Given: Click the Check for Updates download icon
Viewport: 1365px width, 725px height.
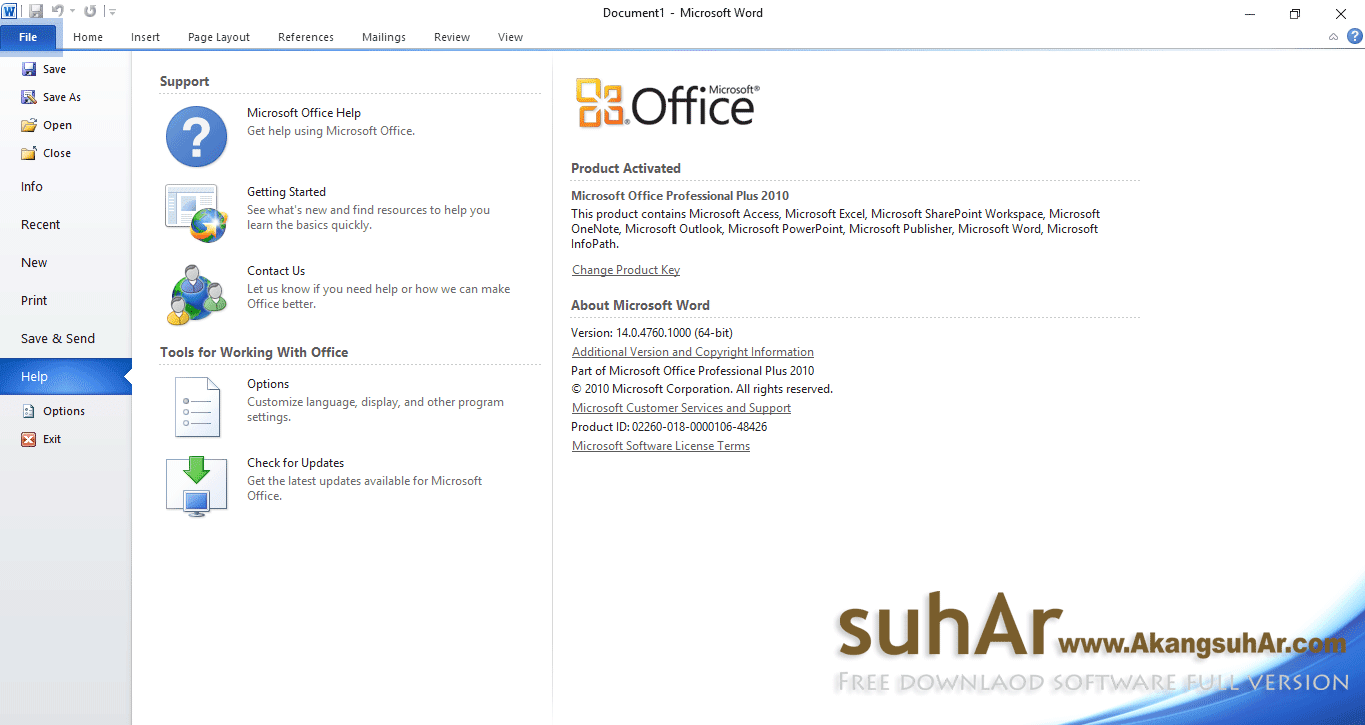Looking at the screenshot, I should tap(196, 486).
